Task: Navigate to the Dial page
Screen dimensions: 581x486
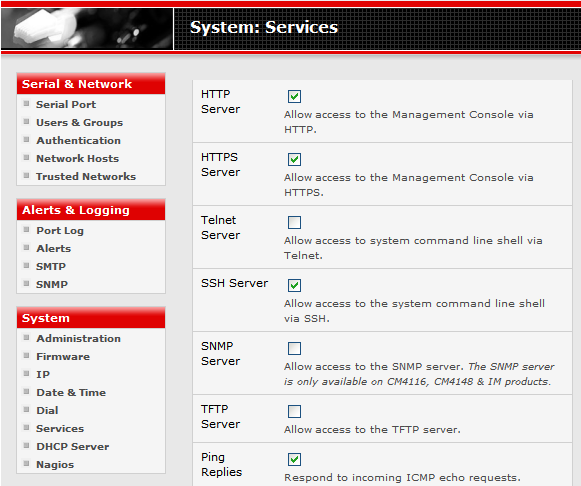Action: pyautogui.click(x=47, y=410)
